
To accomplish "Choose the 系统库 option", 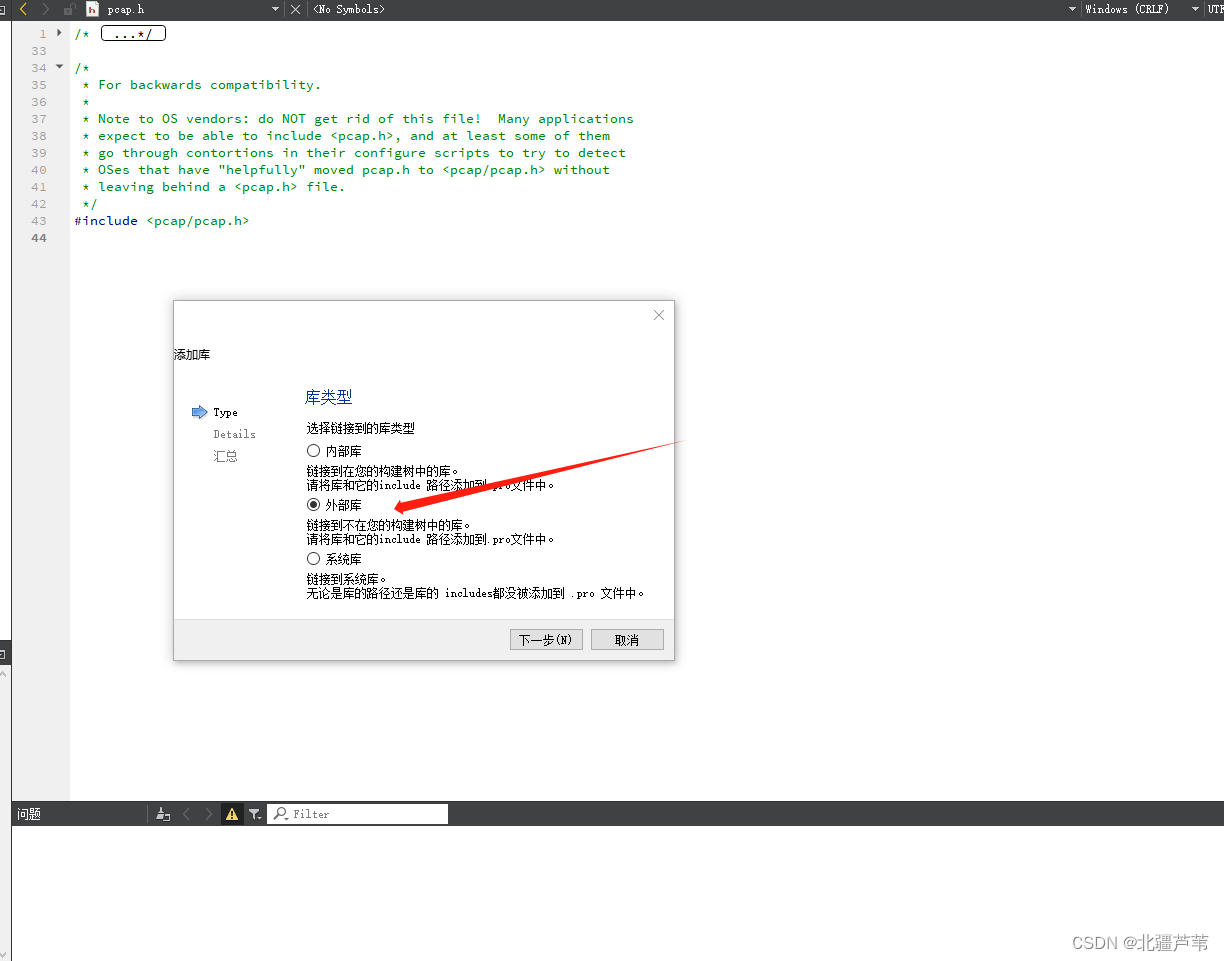I will pos(313,559).
